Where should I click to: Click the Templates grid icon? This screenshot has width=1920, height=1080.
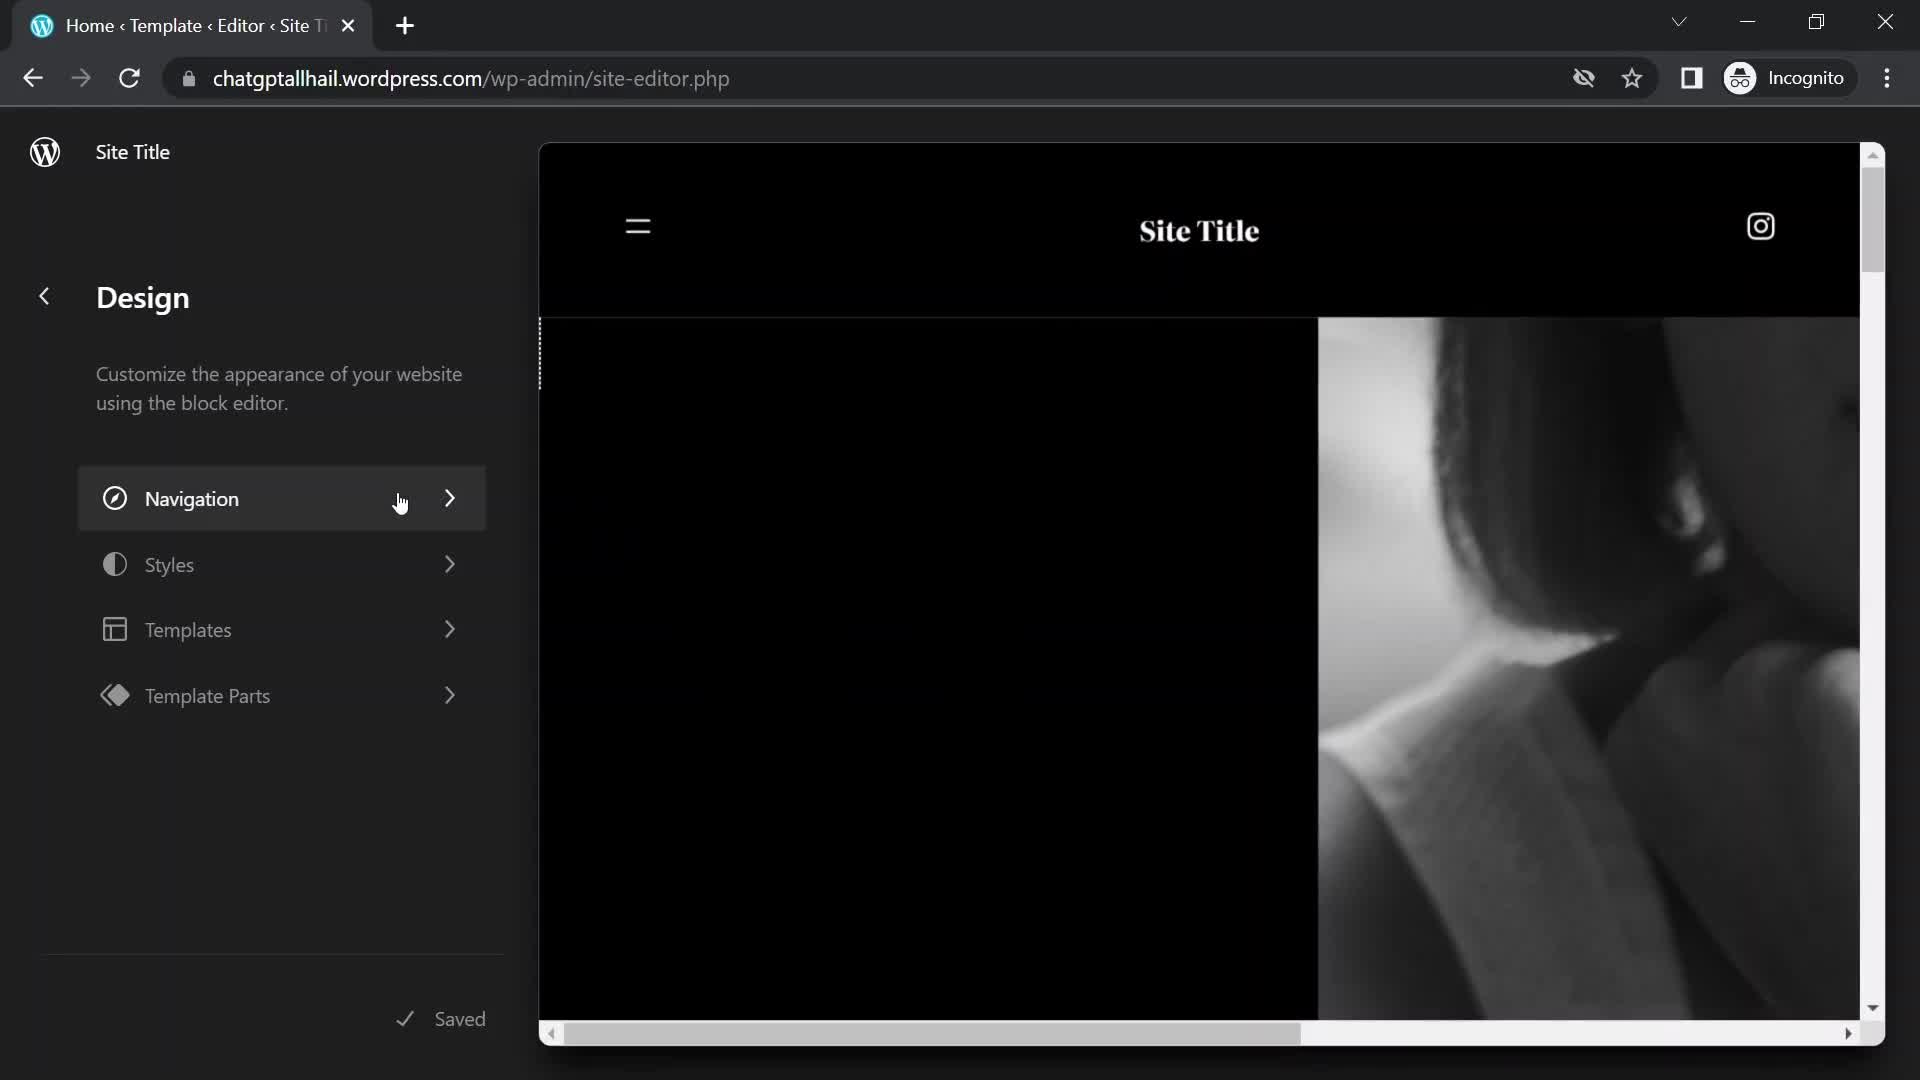(113, 630)
